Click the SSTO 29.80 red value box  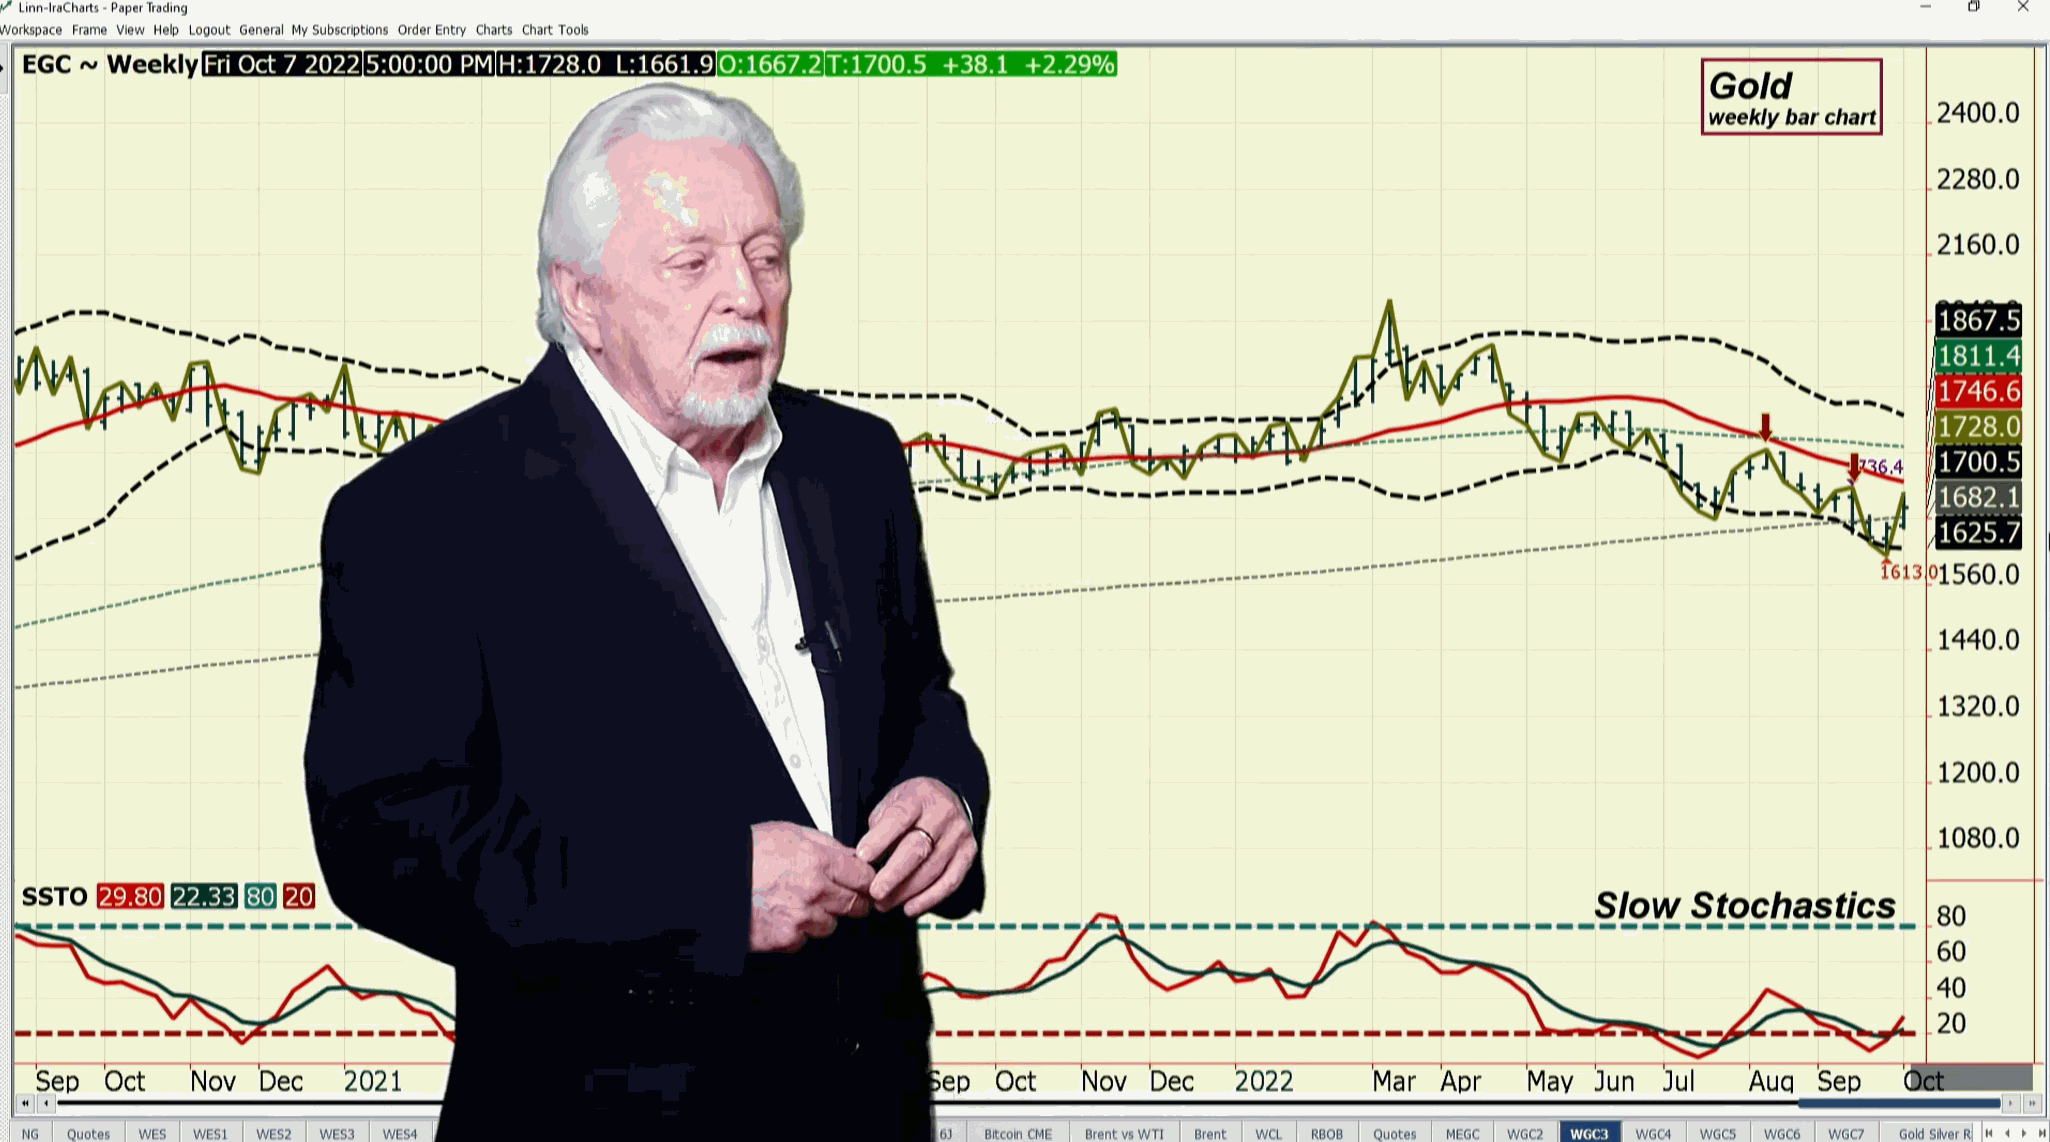pos(130,896)
